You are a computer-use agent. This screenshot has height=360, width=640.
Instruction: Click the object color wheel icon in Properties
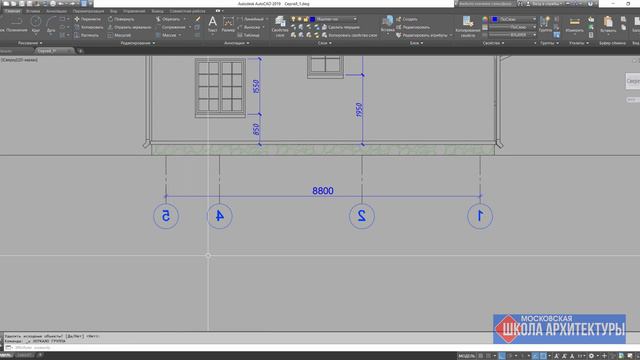[x=485, y=19]
